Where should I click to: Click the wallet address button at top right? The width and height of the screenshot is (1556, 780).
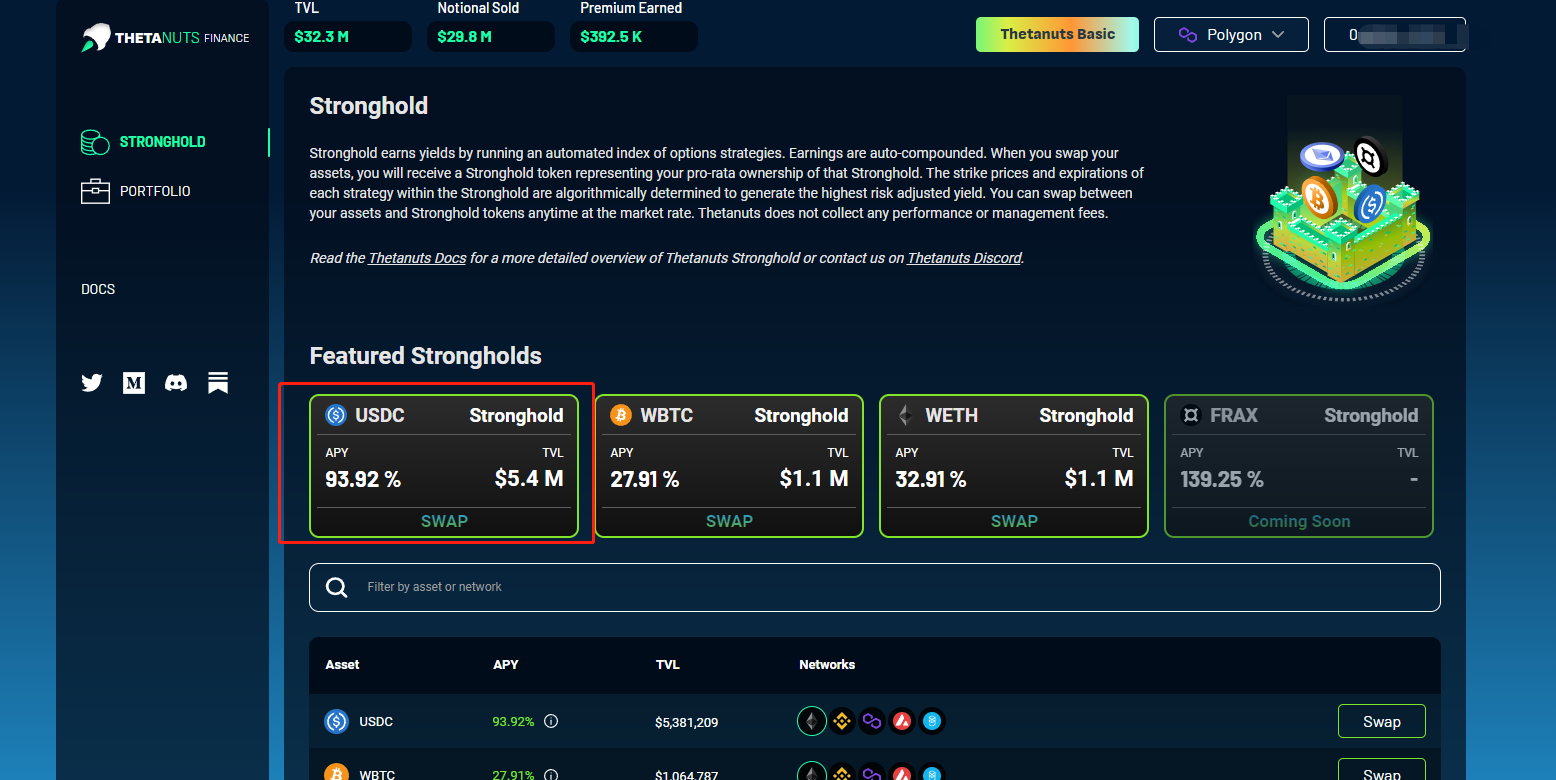pyautogui.click(x=1395, y=35)
